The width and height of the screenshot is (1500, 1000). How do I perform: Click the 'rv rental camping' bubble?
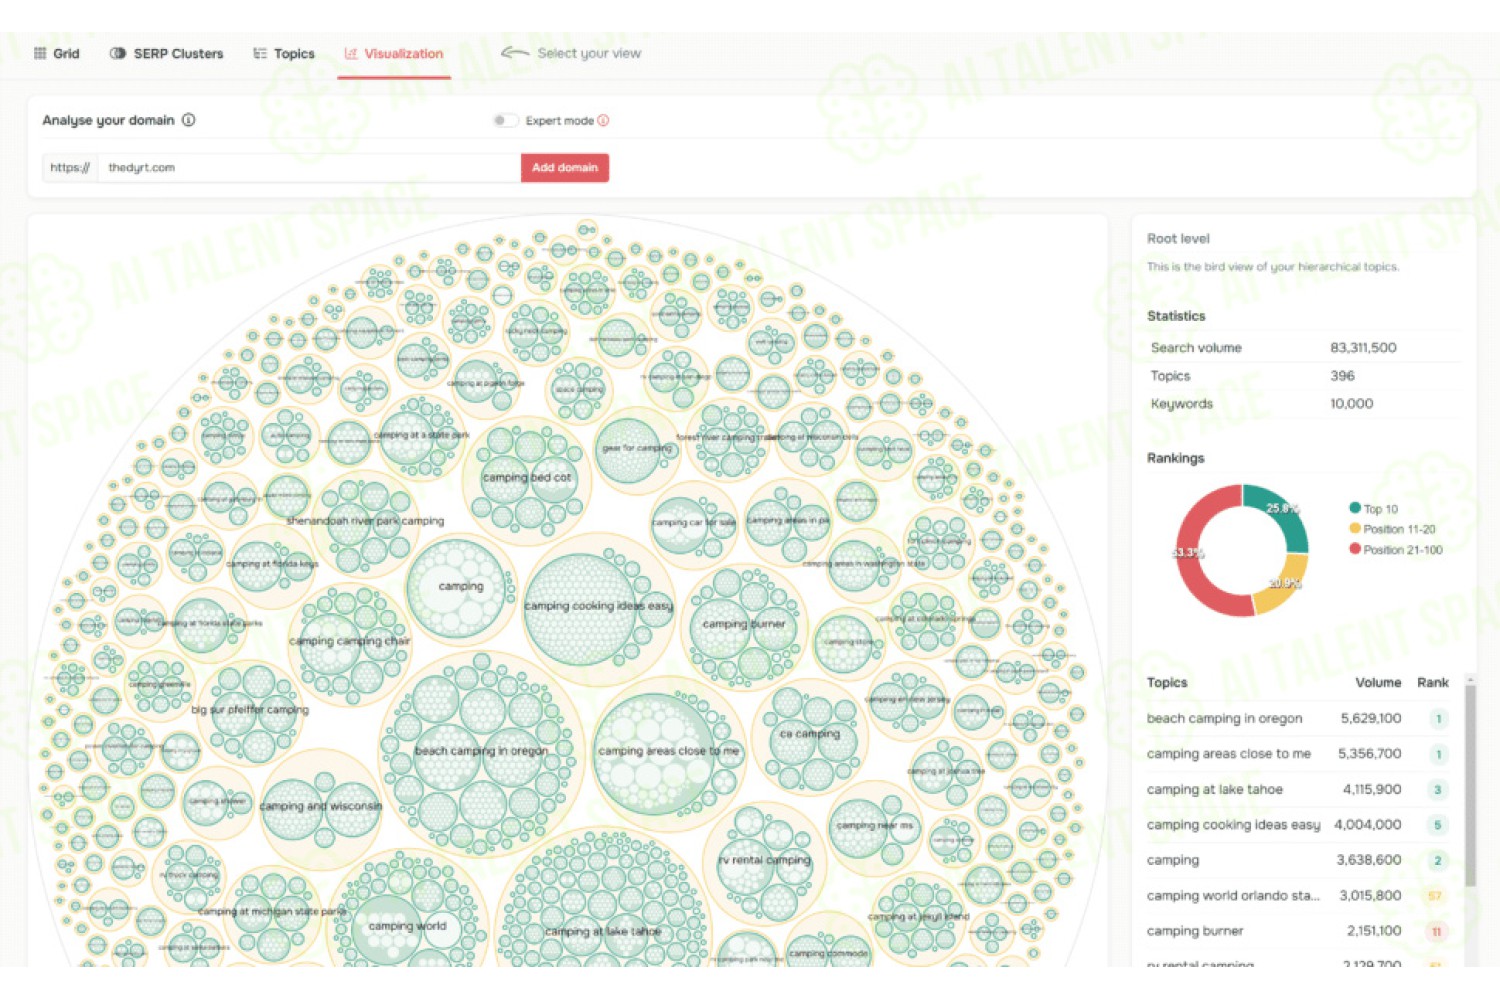pos(764,860)
